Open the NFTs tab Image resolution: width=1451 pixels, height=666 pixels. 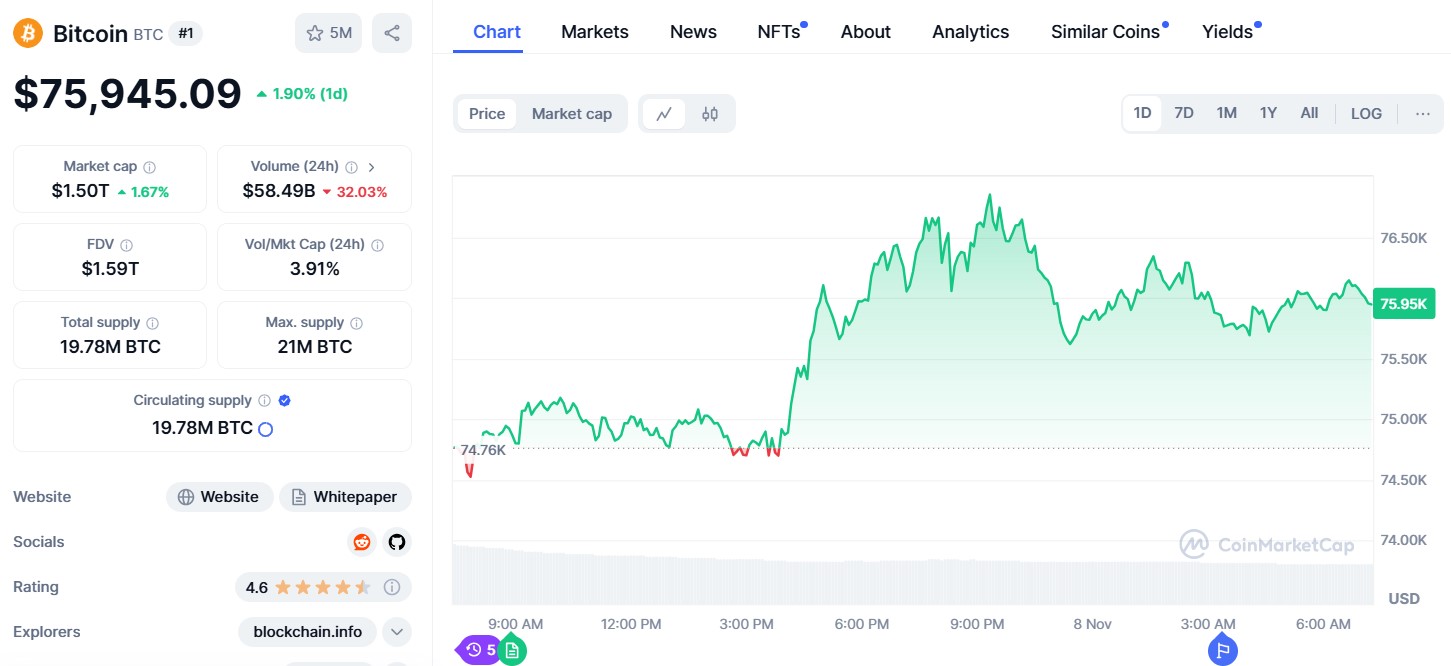coord(781,32)
